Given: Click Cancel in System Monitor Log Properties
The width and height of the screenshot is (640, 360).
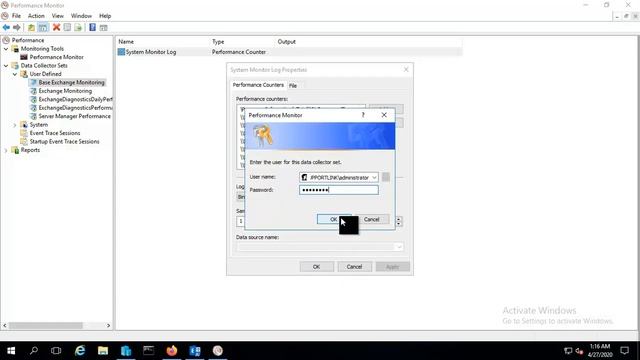Looking at the screenshot, I should [354, 267].
